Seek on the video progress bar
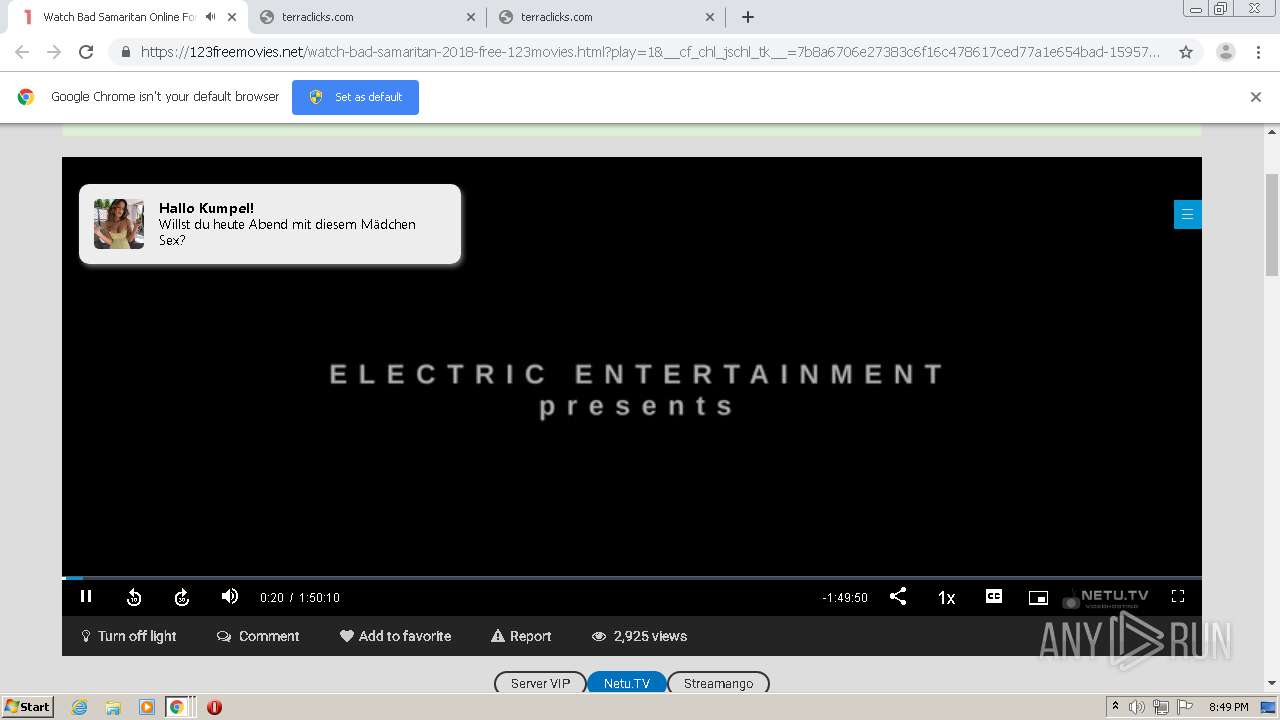Screen dimensions: 1280x720 tap(632, 578)
